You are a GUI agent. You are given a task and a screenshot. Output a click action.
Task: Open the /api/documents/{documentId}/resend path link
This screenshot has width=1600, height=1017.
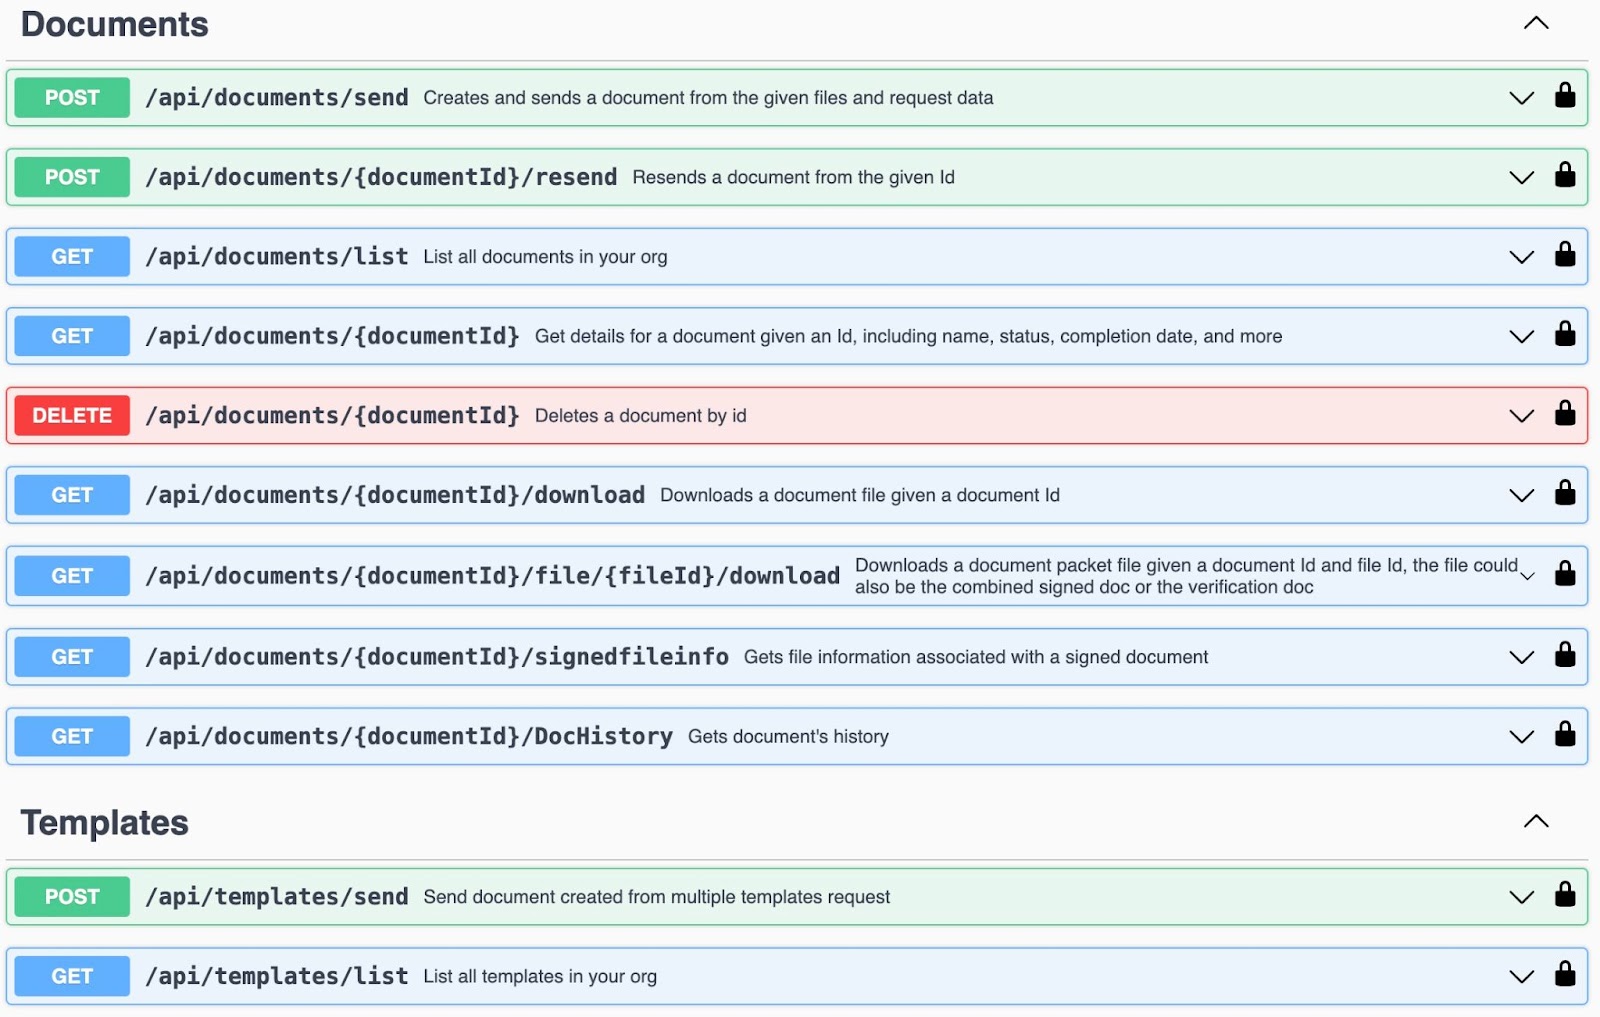(x=381, y=177)
